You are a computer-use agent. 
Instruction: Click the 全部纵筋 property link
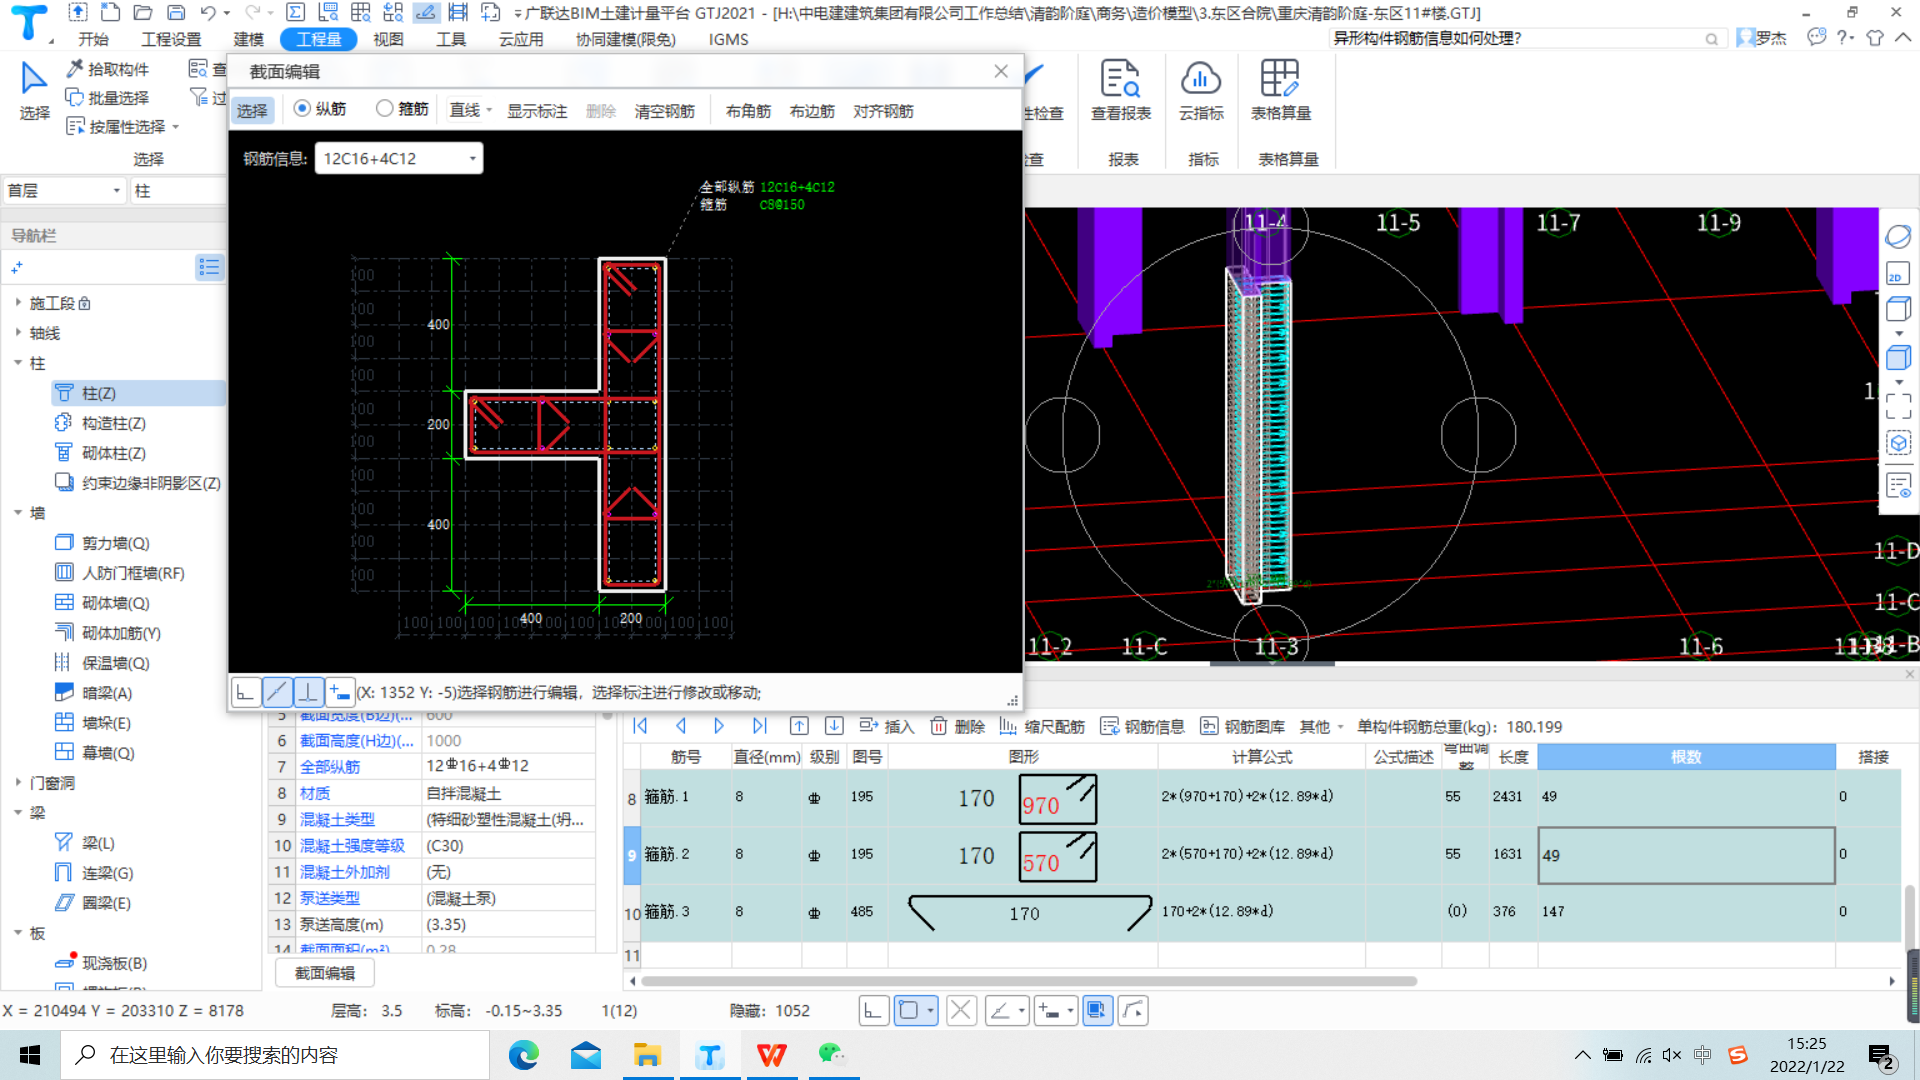click(330, 766)
